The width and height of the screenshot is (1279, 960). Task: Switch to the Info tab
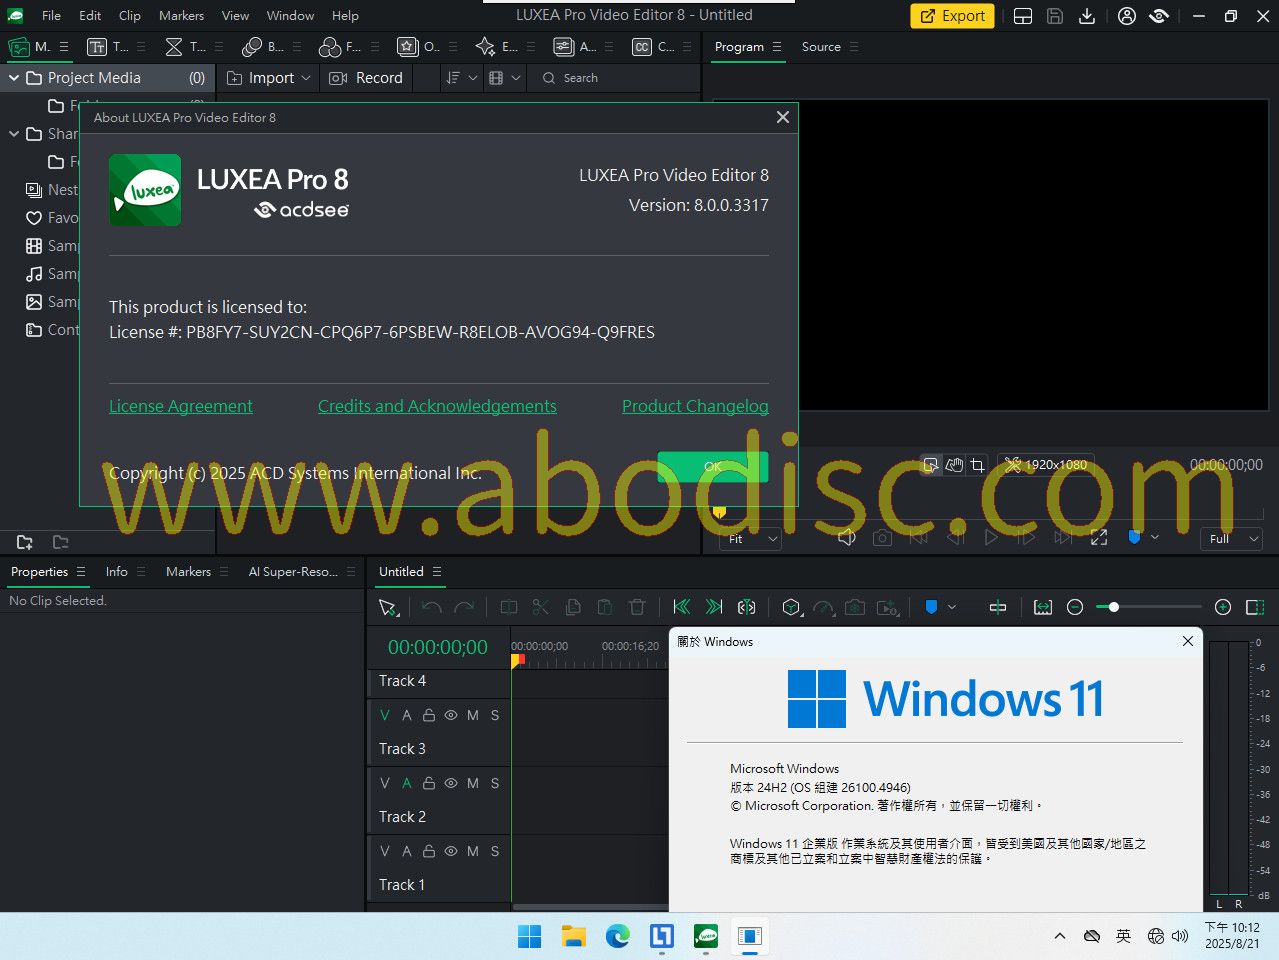pos(117,572)
